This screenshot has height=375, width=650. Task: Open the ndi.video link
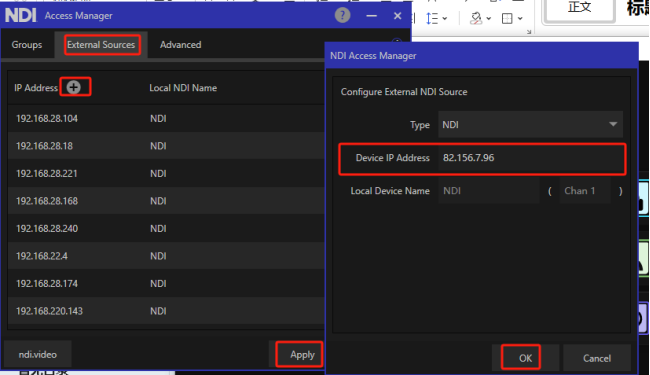38,354
